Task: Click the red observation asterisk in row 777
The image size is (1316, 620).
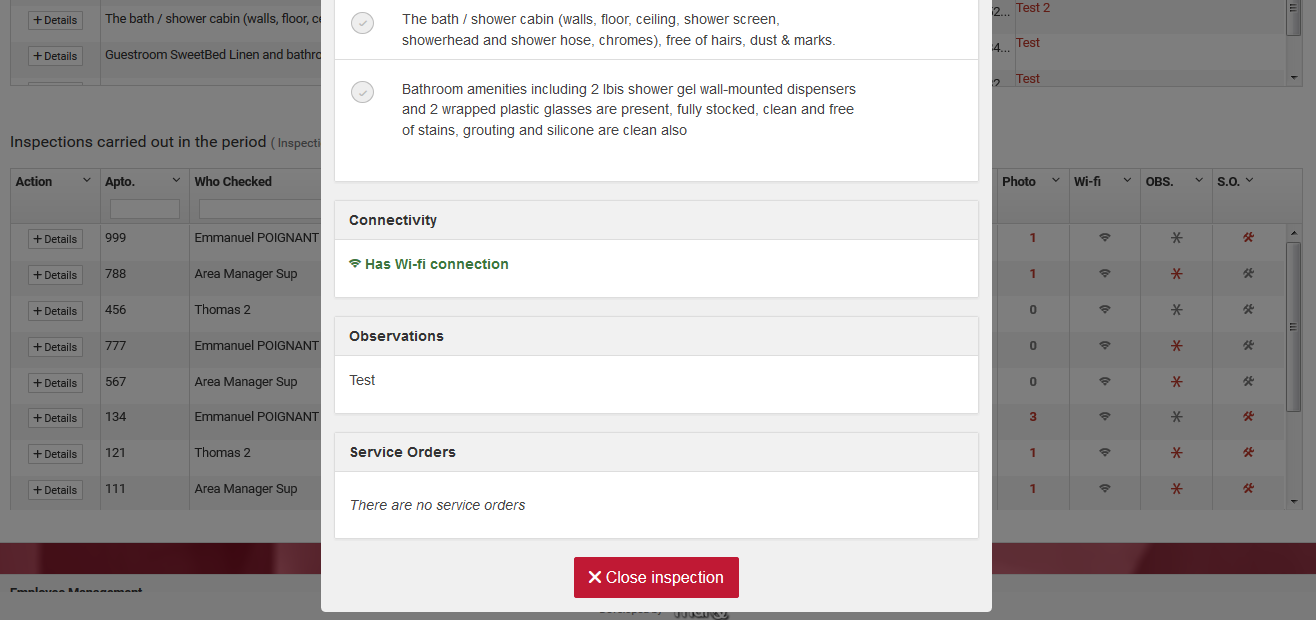Action: [x=1176, y=346]
